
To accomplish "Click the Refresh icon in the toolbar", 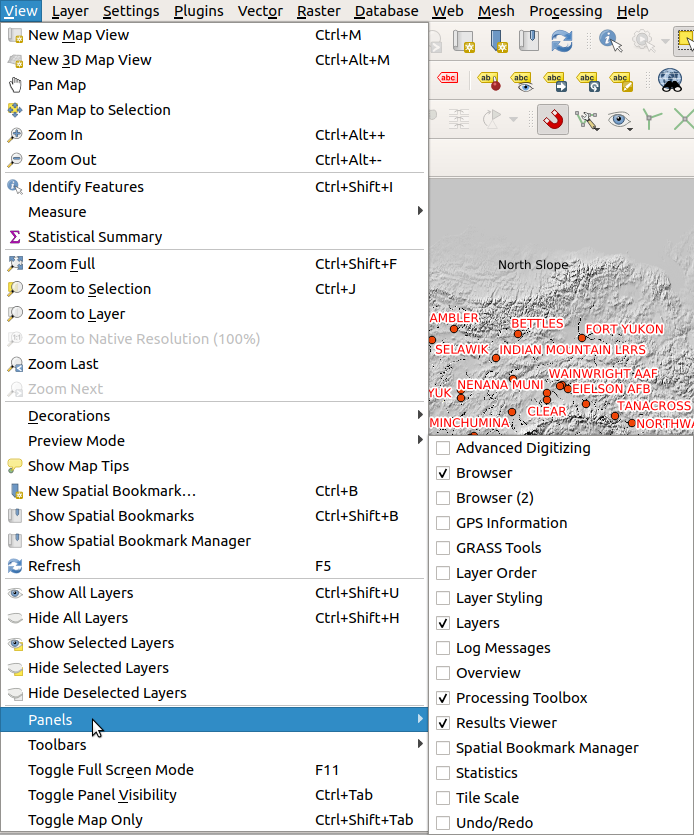I will tap(562, 41).
